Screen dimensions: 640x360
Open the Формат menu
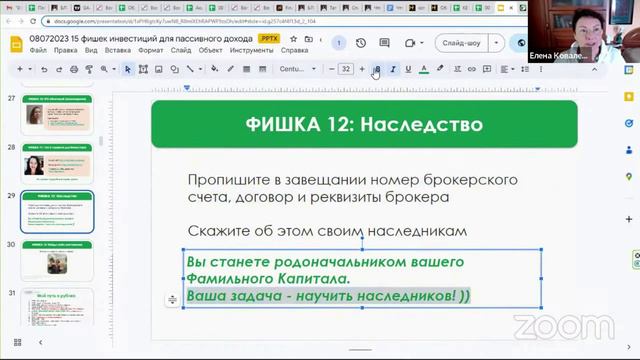click(x=151, y=50)
